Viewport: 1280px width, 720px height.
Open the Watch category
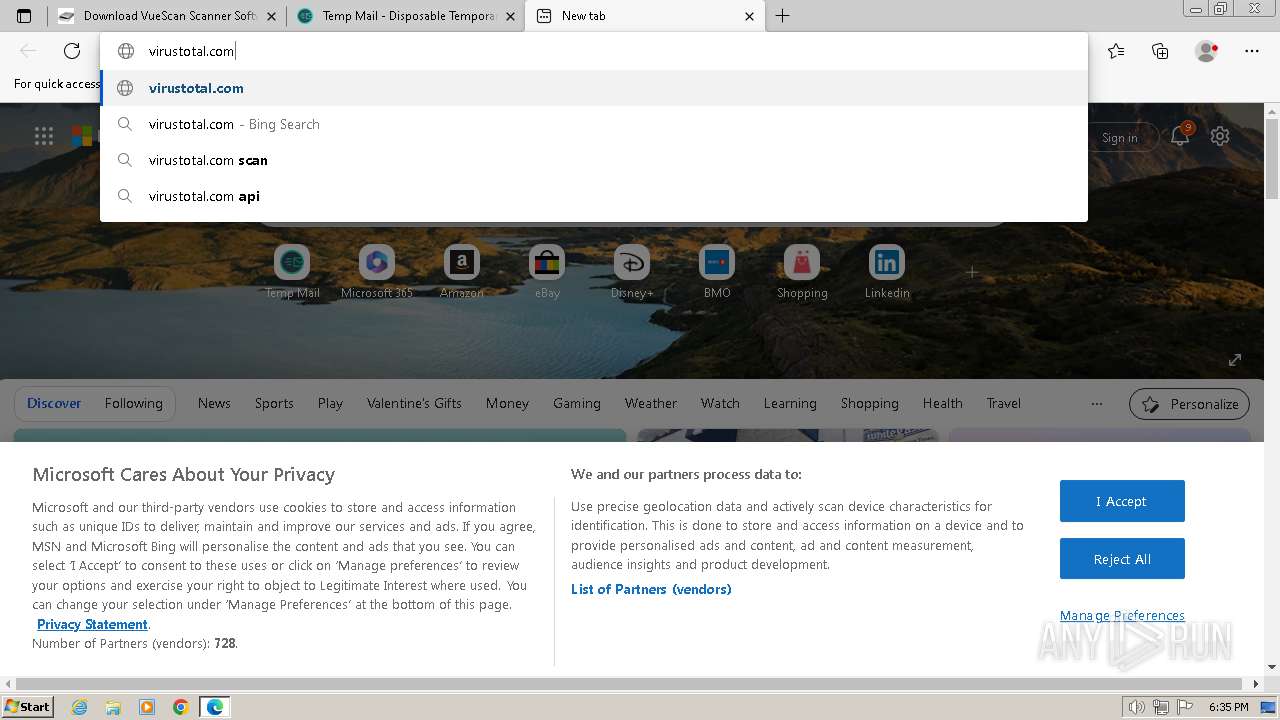720,403
